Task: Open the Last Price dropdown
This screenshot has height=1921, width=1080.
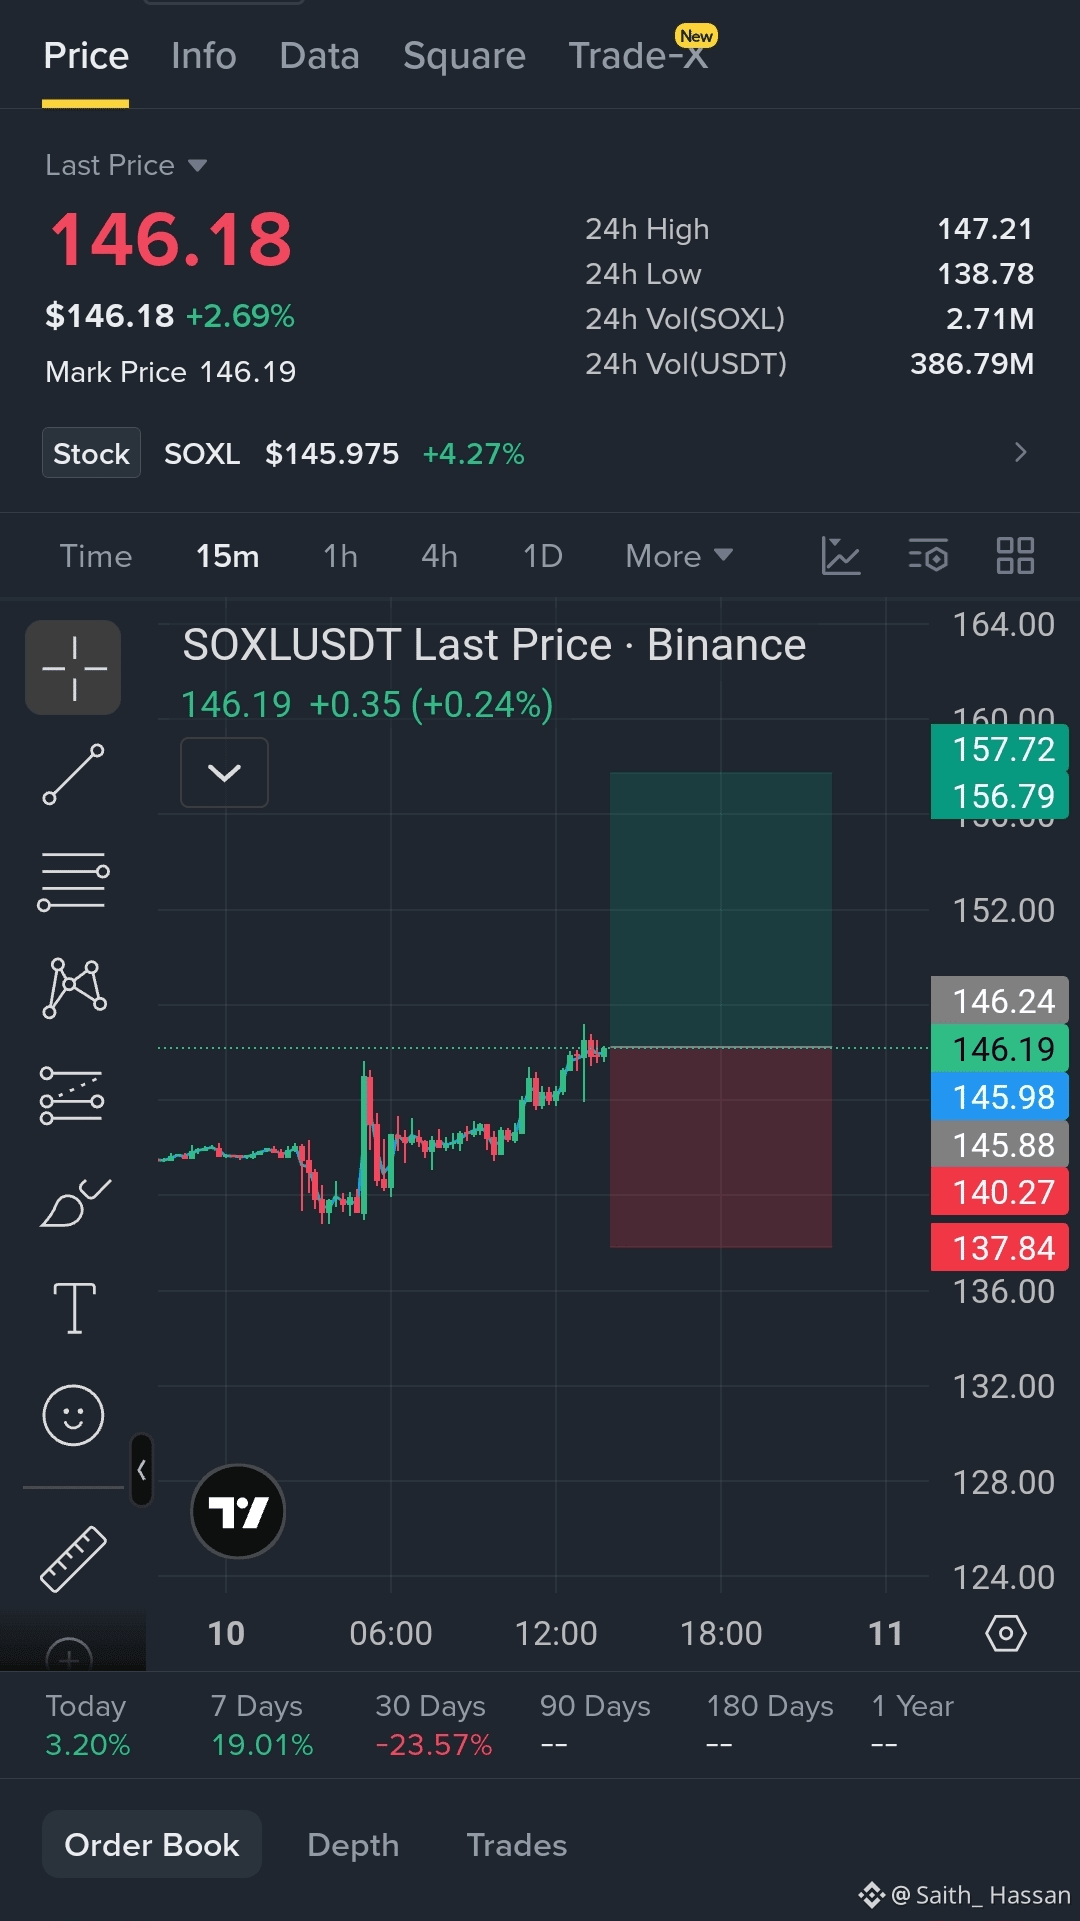Action: 126,165
